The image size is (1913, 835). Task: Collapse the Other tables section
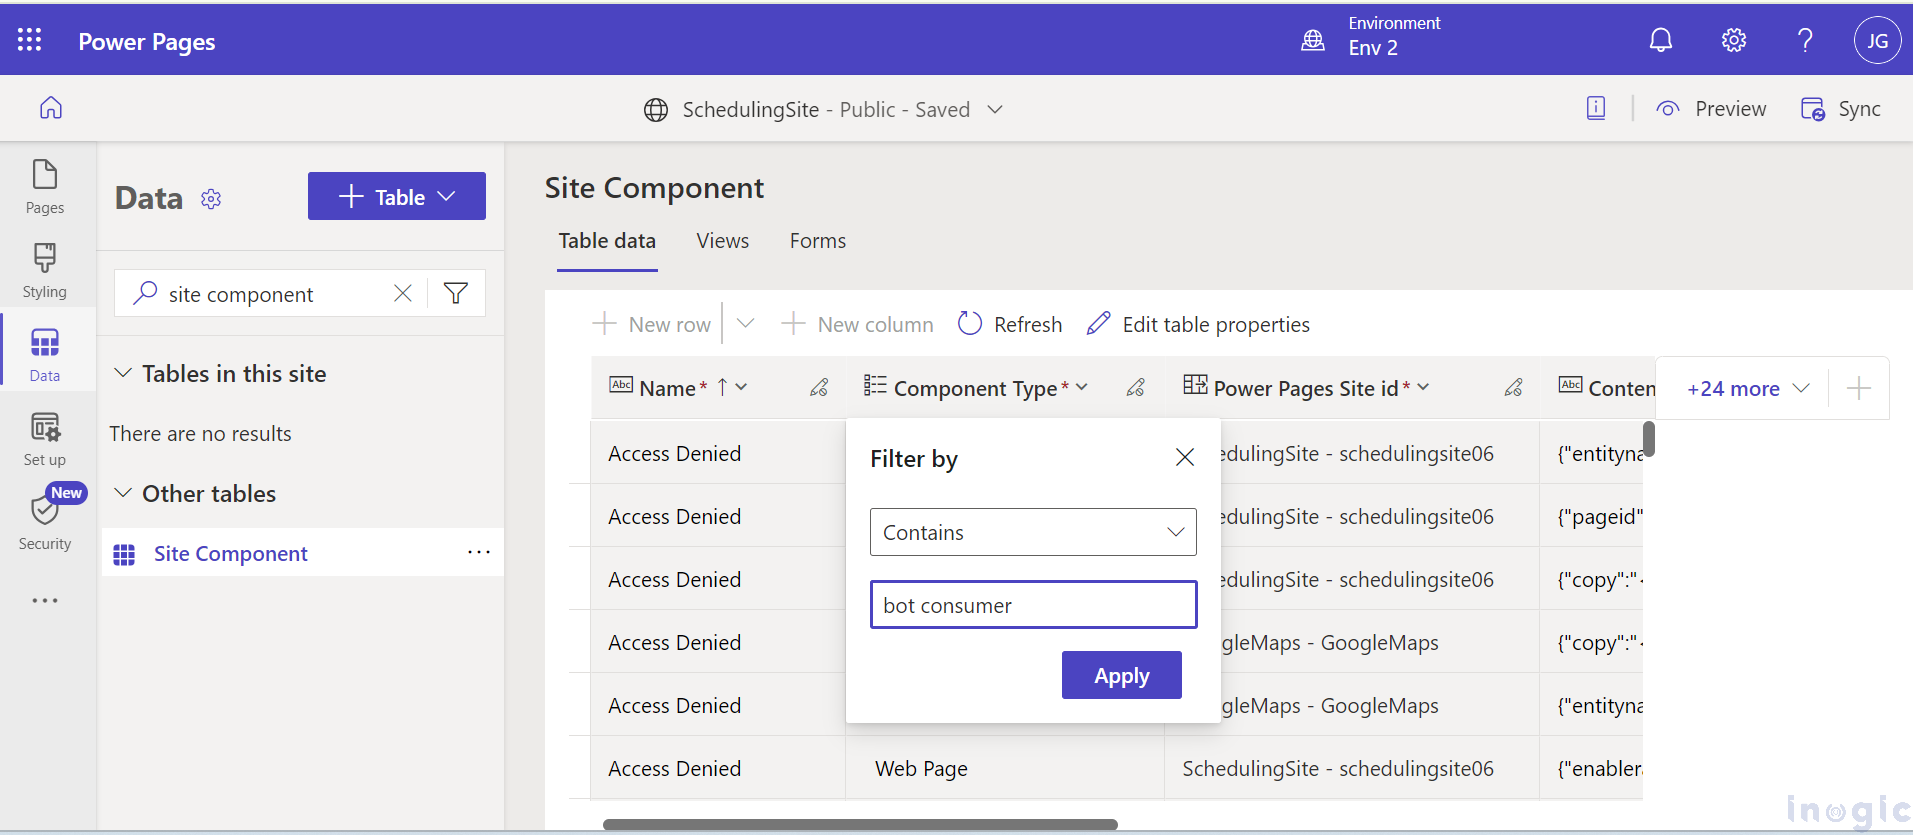point(123,493)
